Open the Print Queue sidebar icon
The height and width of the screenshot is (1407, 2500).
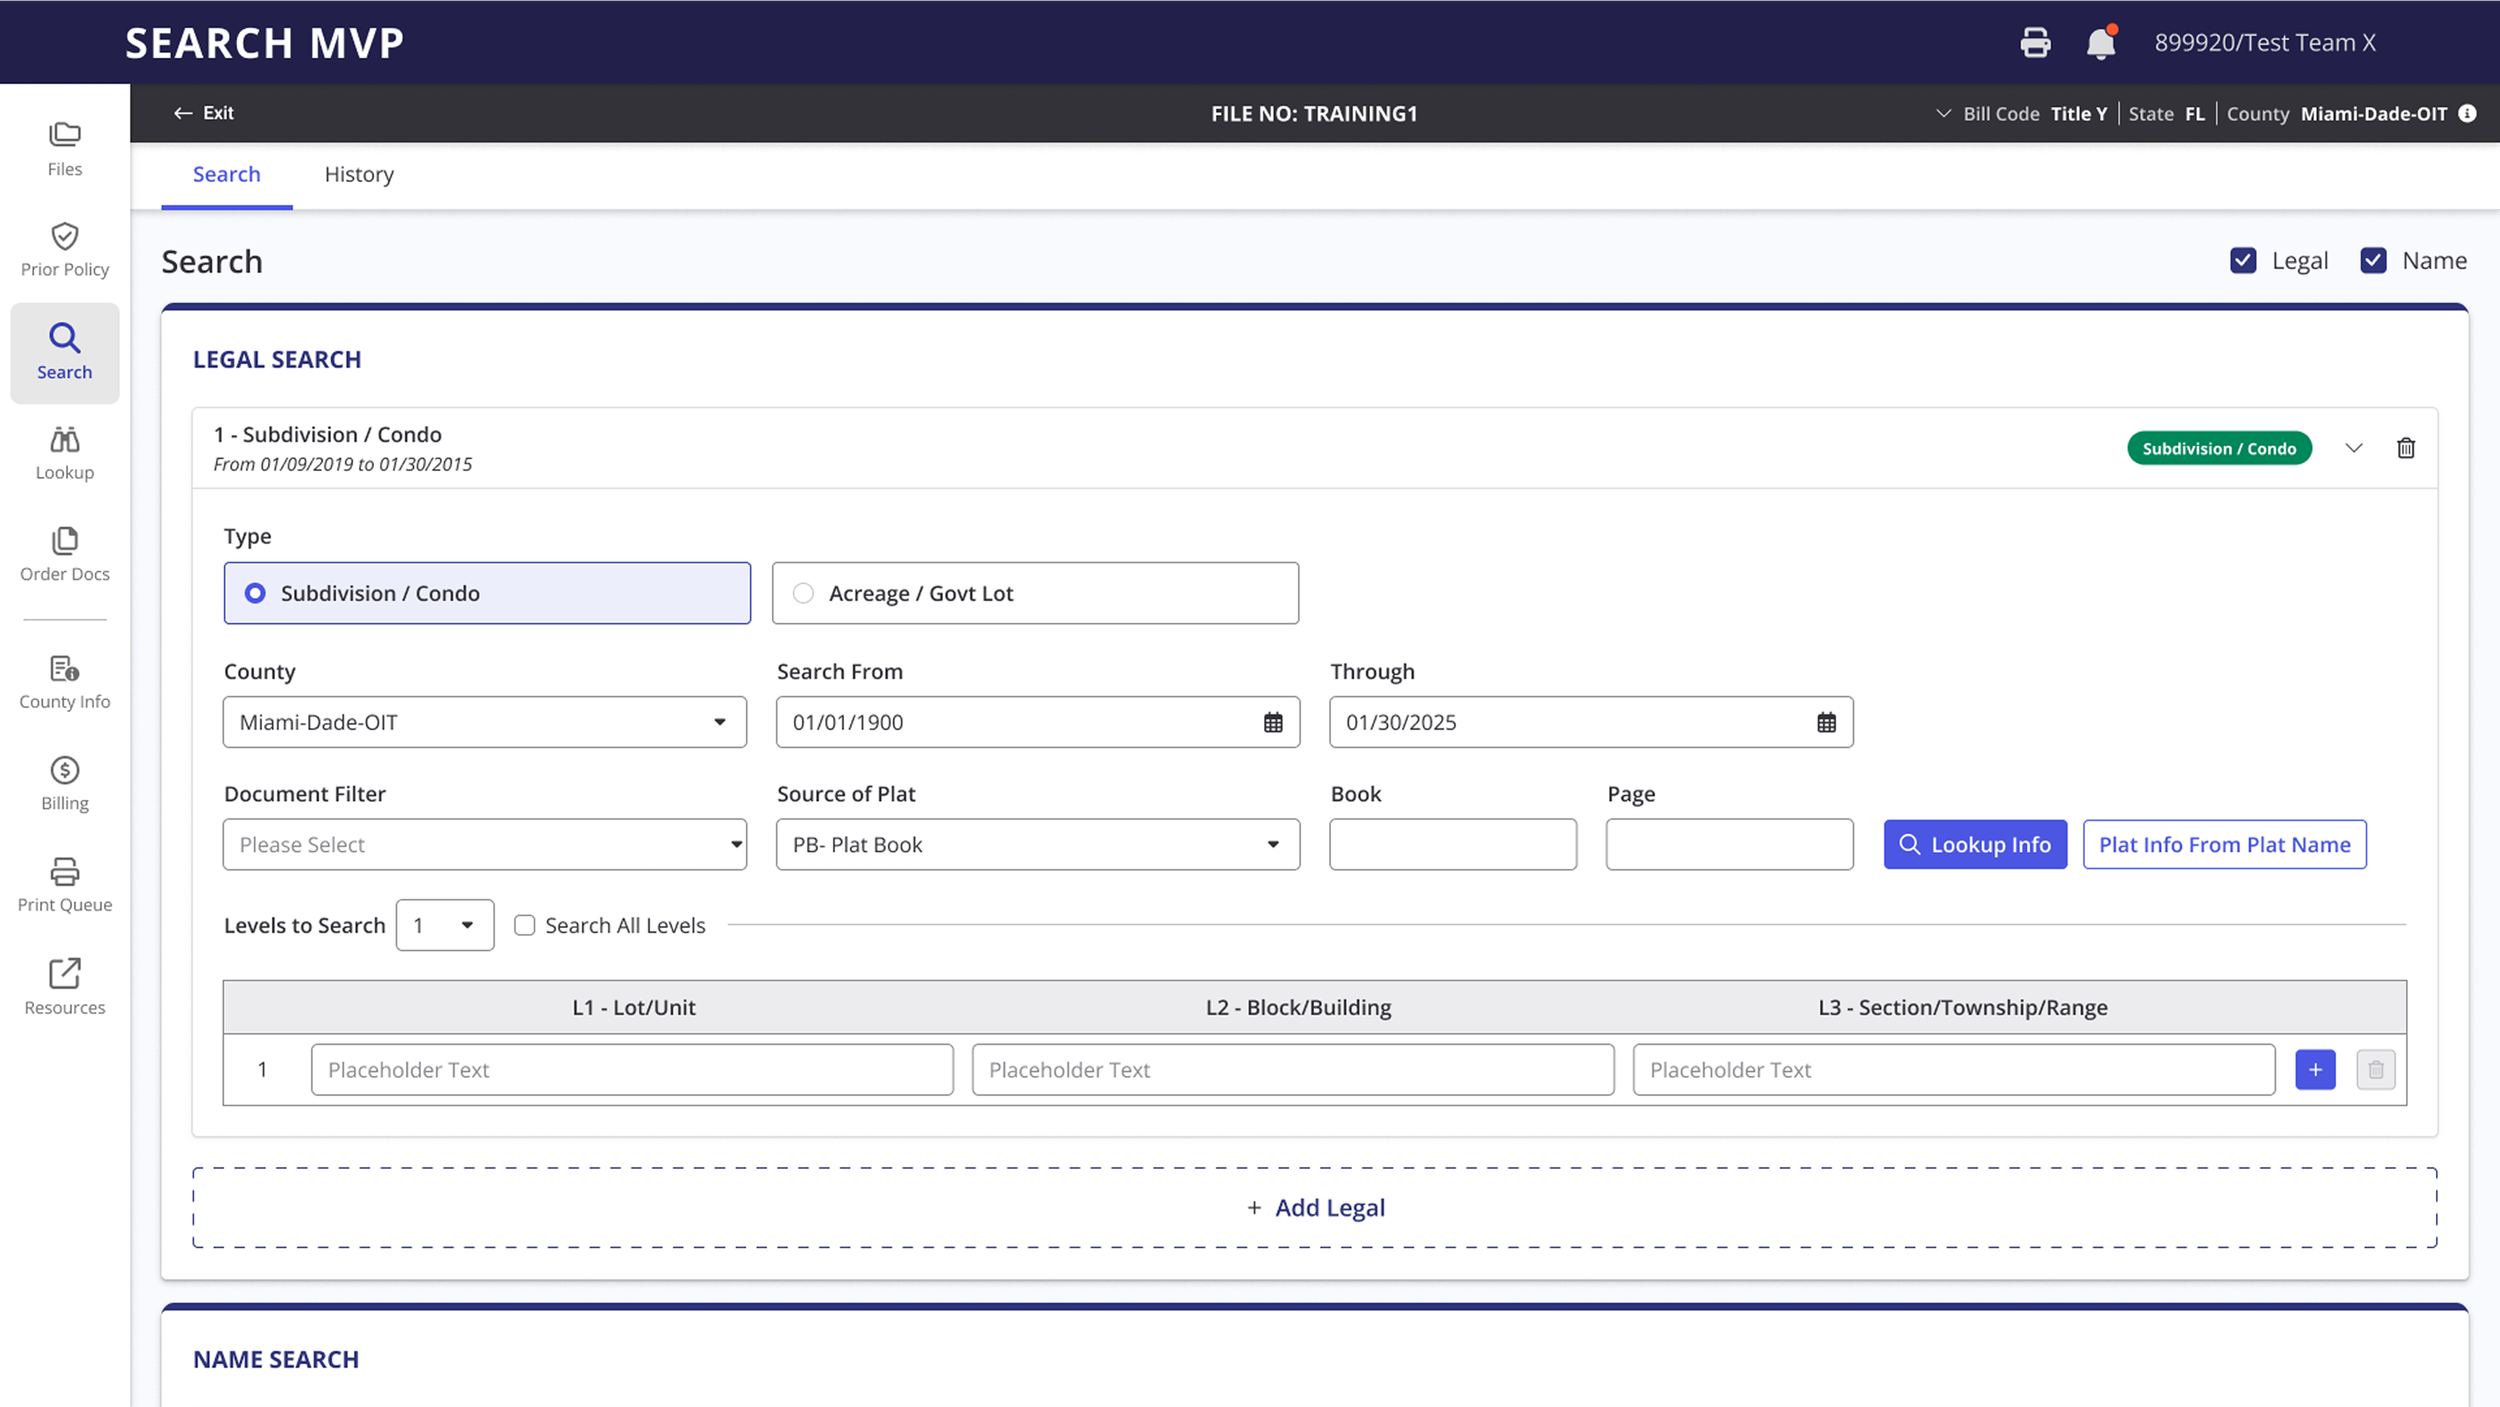tap(64, 873)
